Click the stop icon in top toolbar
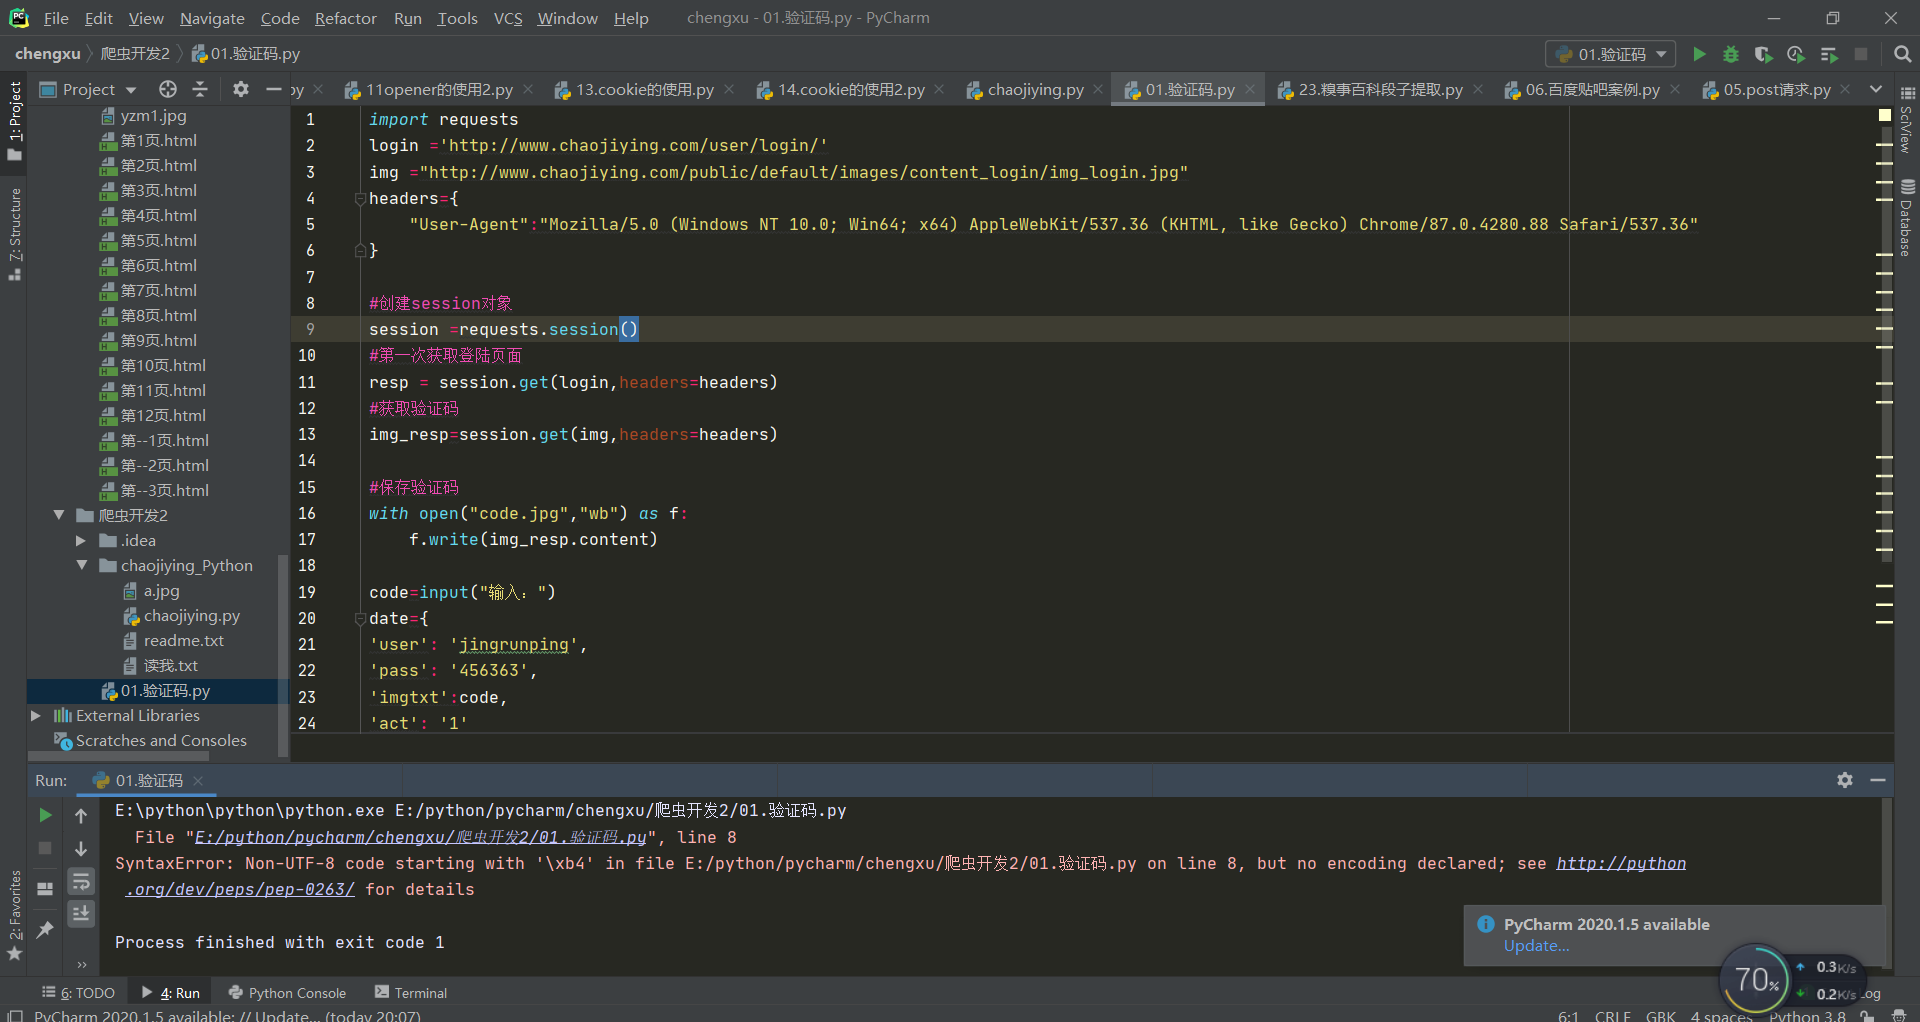 (1861, 54)
